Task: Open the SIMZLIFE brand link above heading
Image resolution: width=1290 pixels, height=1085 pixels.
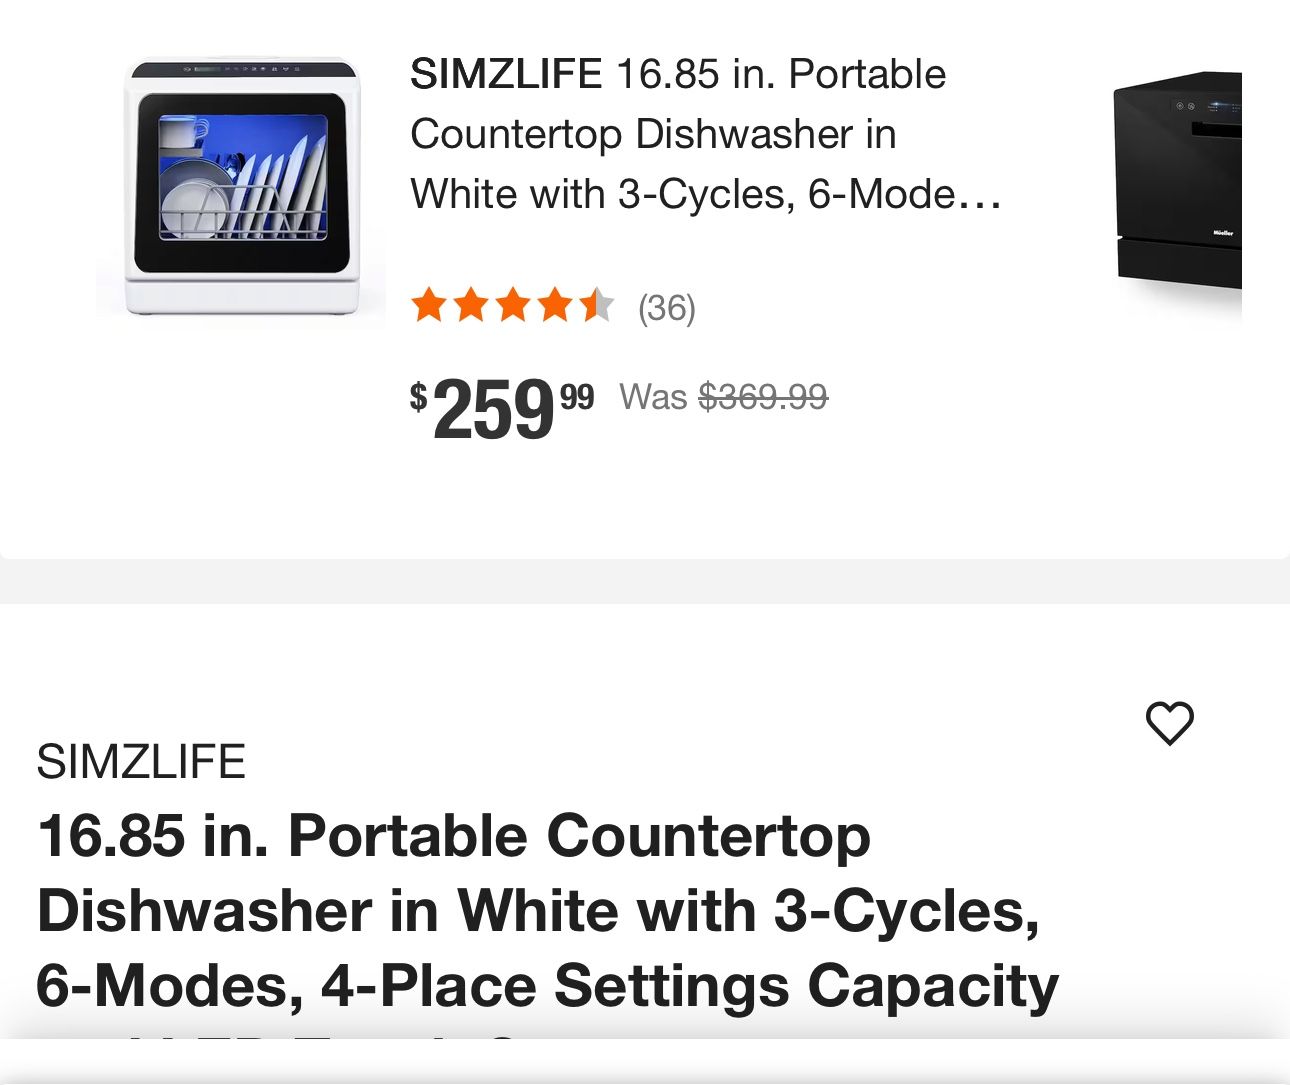Action: [141, 762]
